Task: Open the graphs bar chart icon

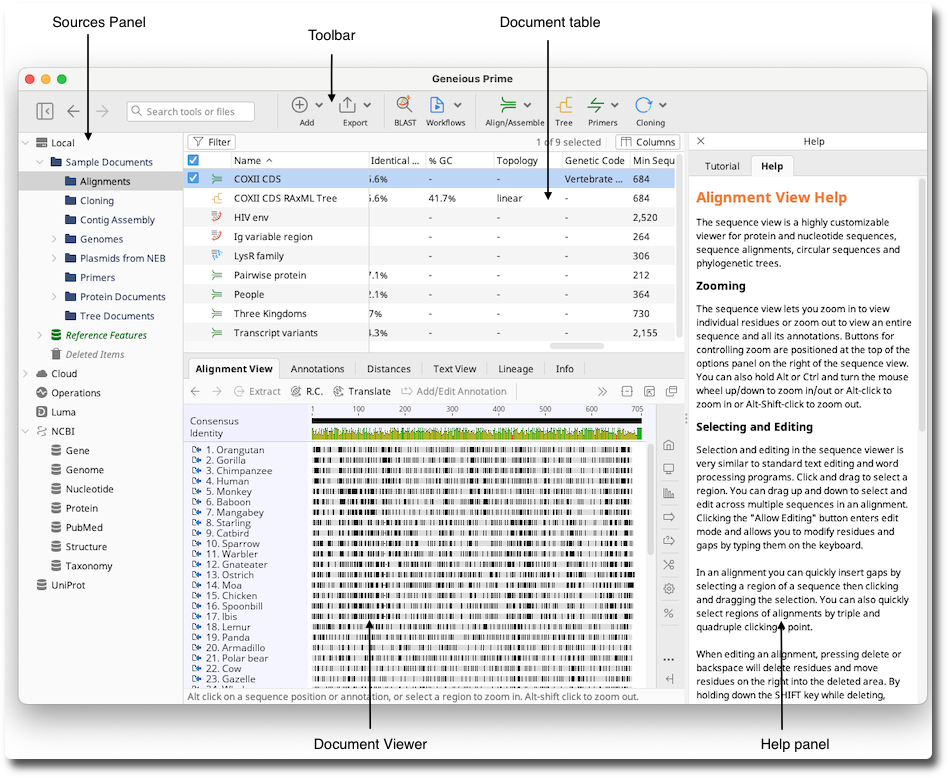Action: (x=669, y=493)
